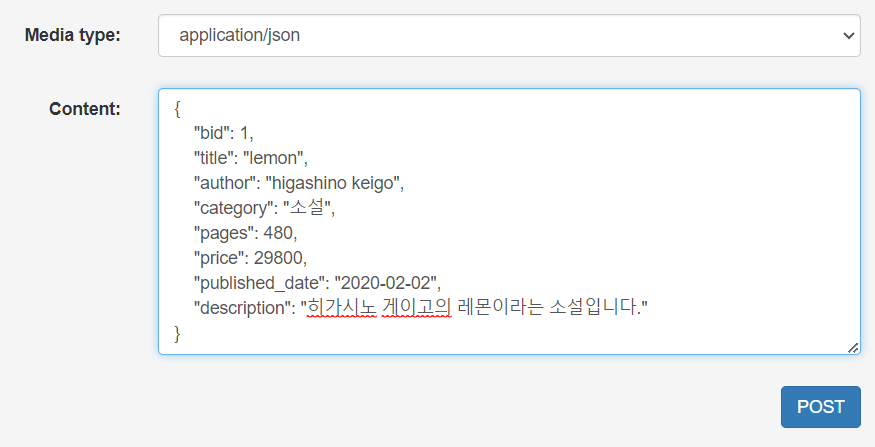The height and width of the screenshot is (447, 875).
Task: Click inside the Content text area
Action: [x=509, y=221]
